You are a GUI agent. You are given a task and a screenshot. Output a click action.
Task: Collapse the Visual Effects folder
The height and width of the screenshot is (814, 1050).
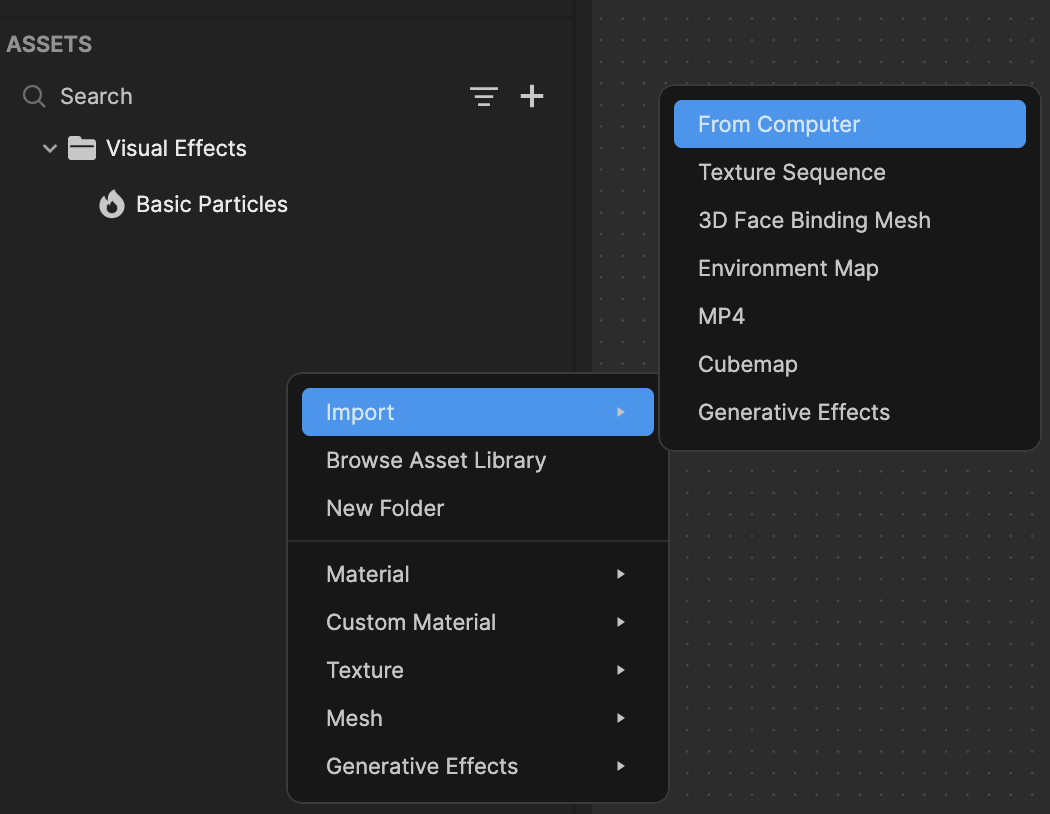(x=49, y=148)
